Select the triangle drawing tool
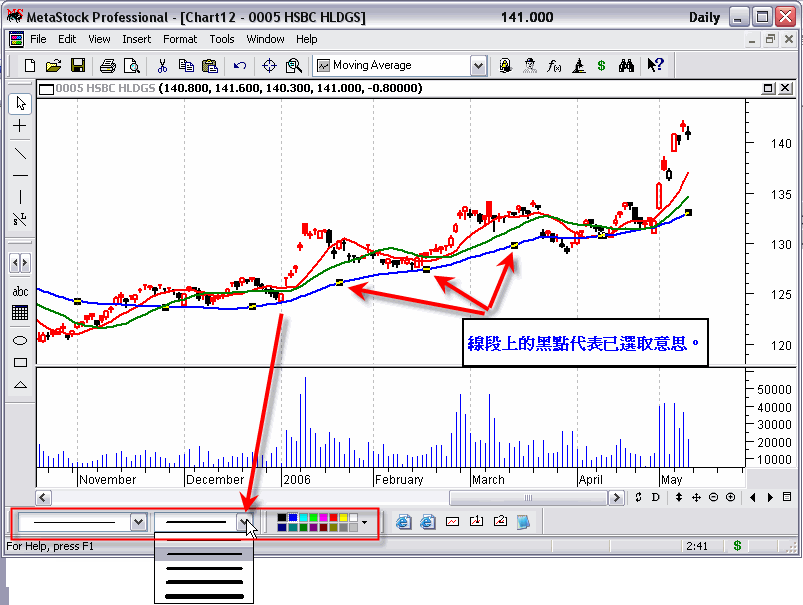Screen dimensions: 803x605 coord(20,385)
